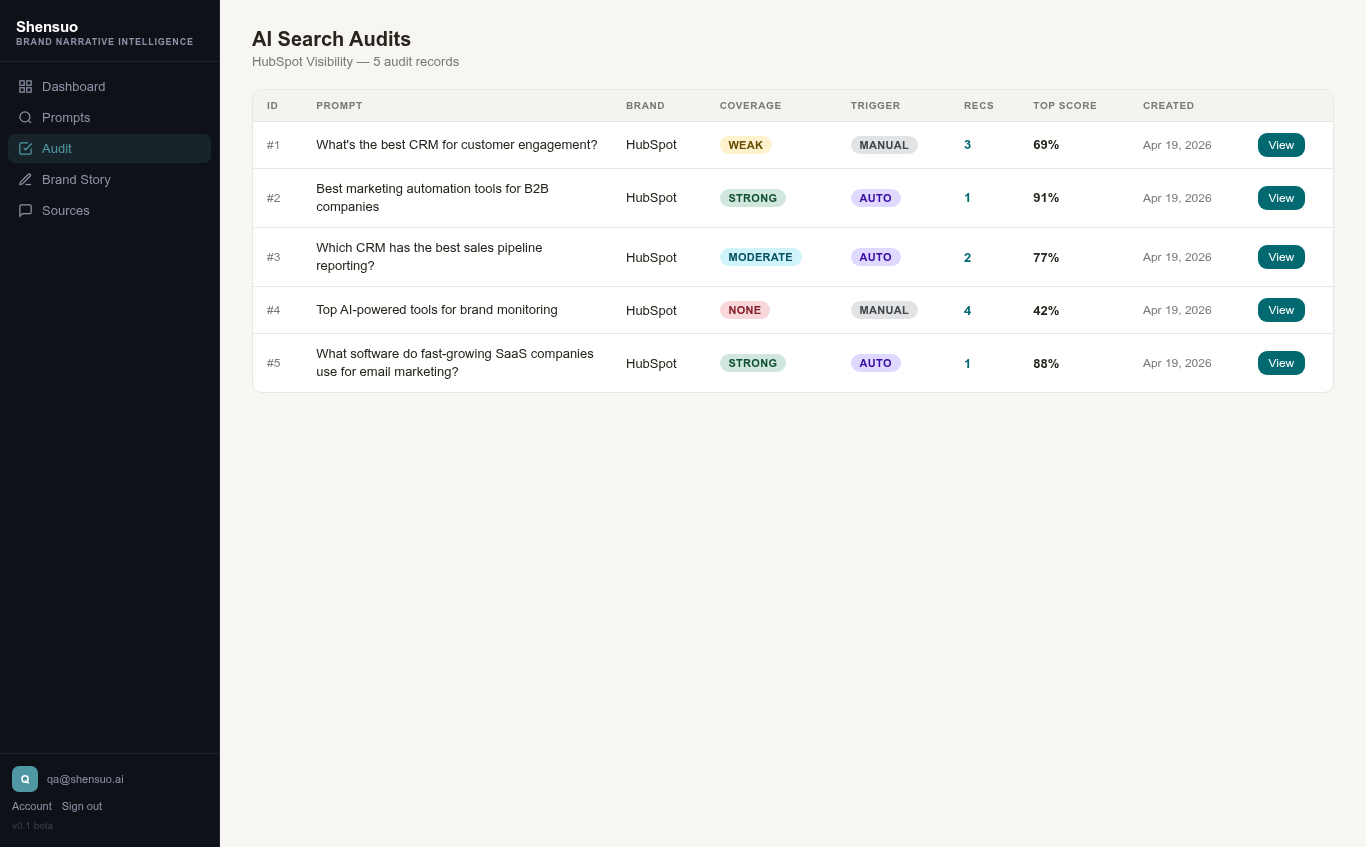Screen dimensions: 1366x847
Task: Open the 3 recommendations link on row #1
Action: point(967,144)
